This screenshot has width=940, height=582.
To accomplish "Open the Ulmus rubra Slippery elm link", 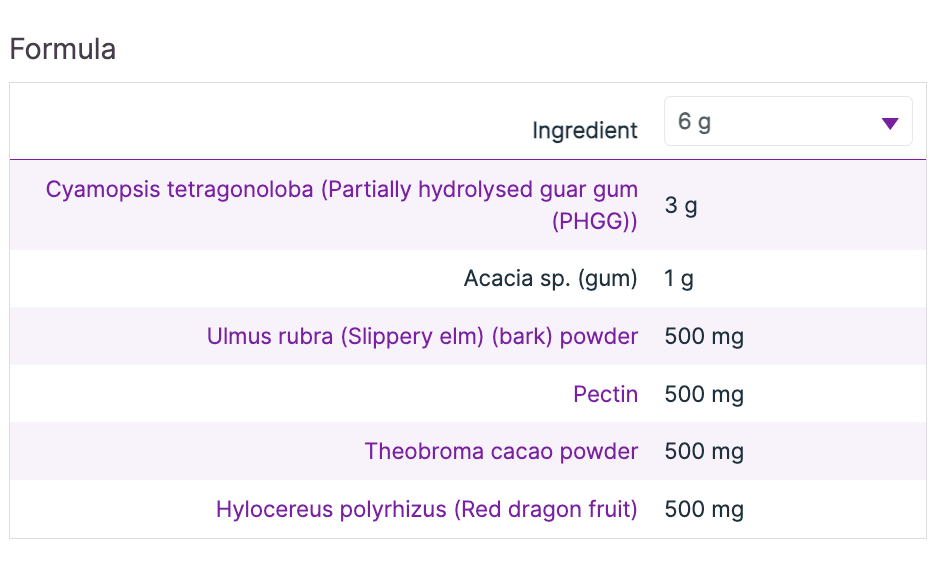I will point(422,336).
